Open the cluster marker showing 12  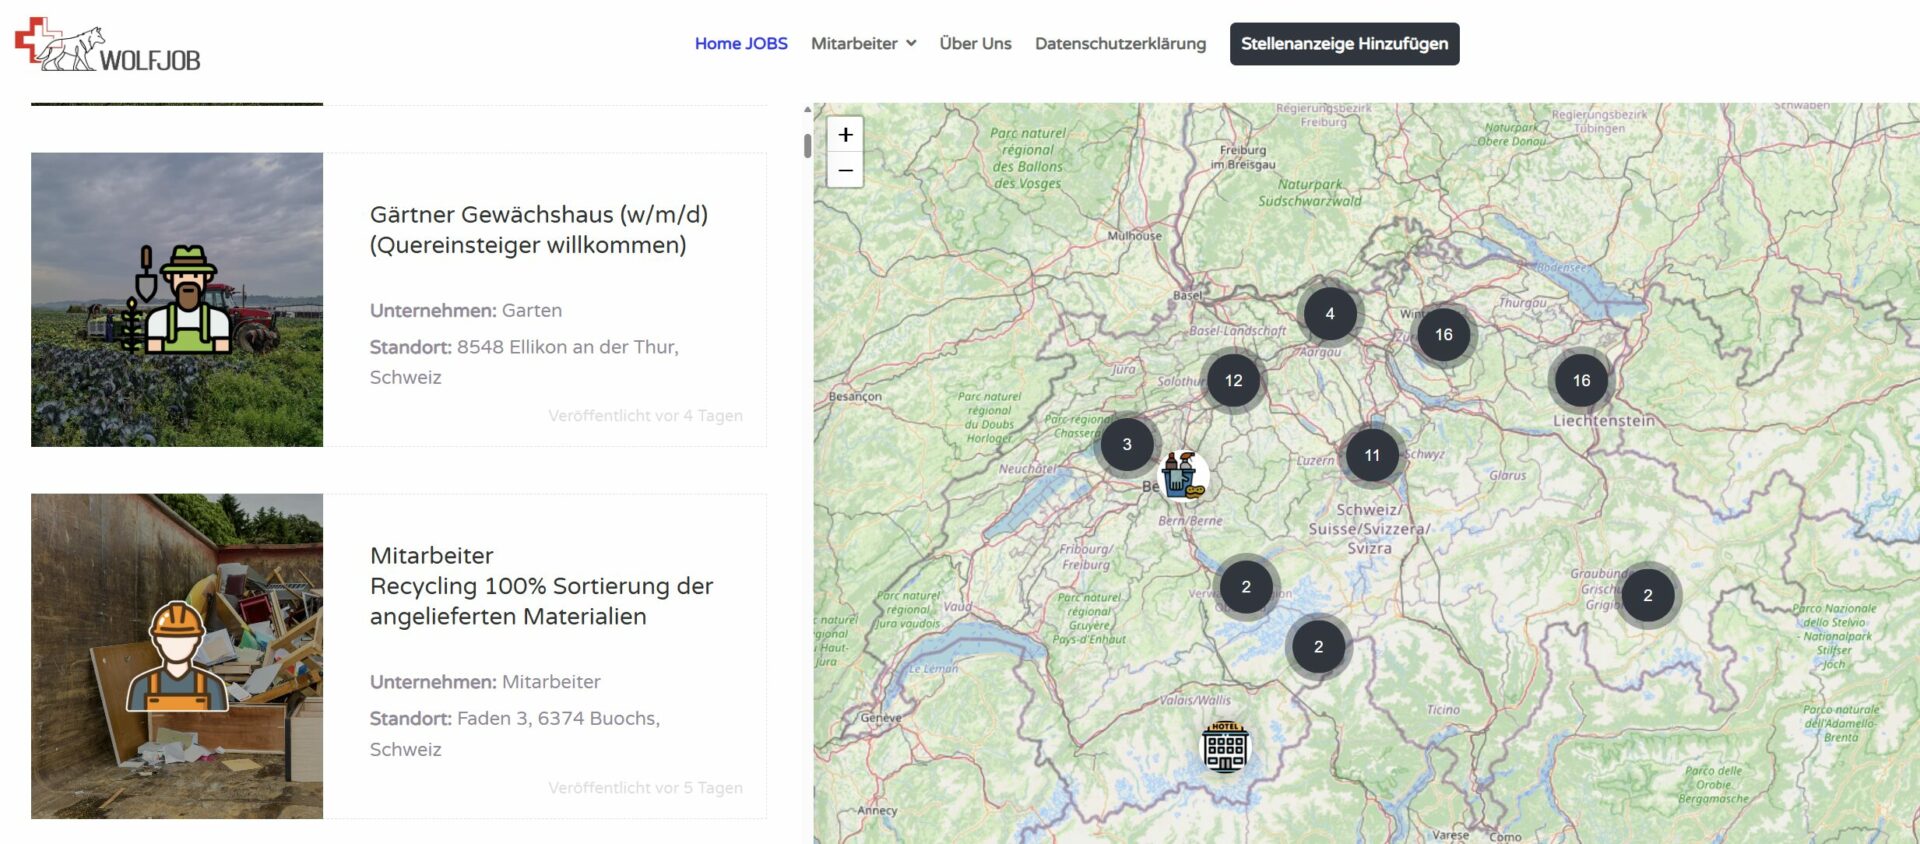1233,381
